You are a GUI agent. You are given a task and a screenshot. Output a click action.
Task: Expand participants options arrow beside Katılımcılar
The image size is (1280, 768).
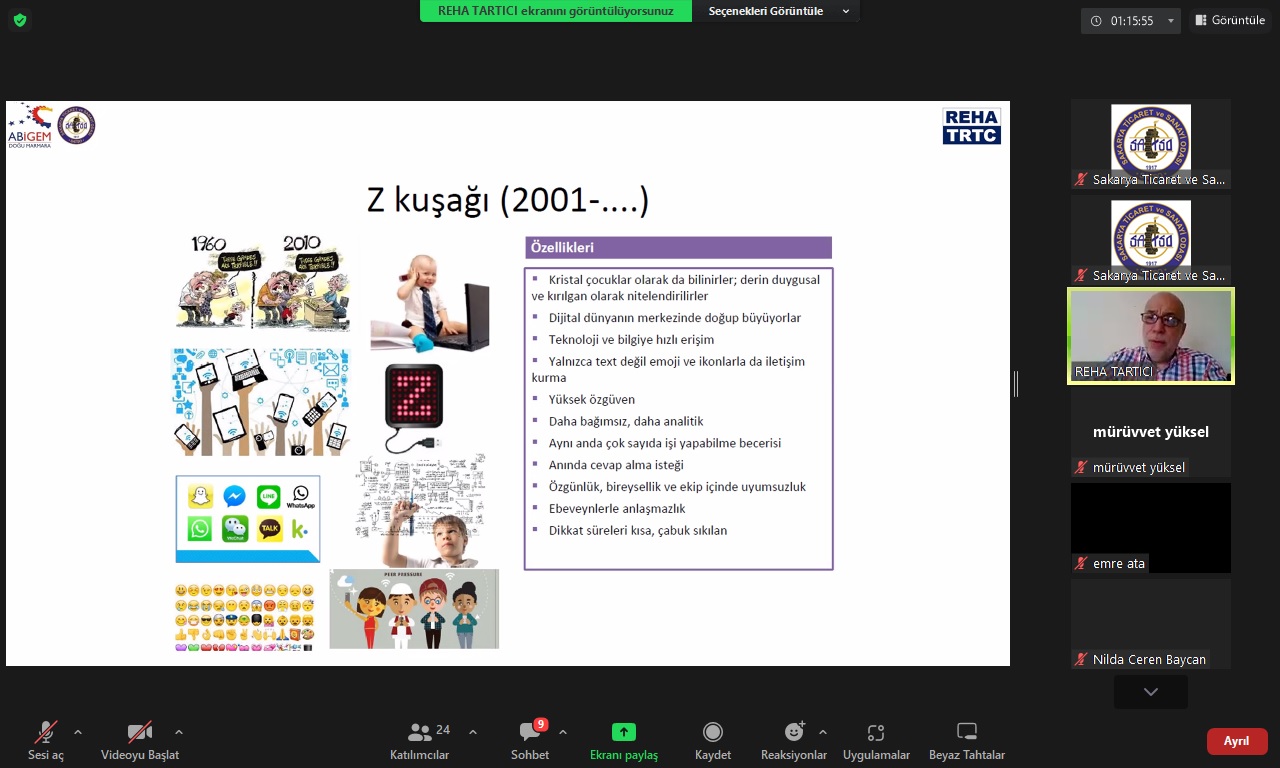point(473,732)
